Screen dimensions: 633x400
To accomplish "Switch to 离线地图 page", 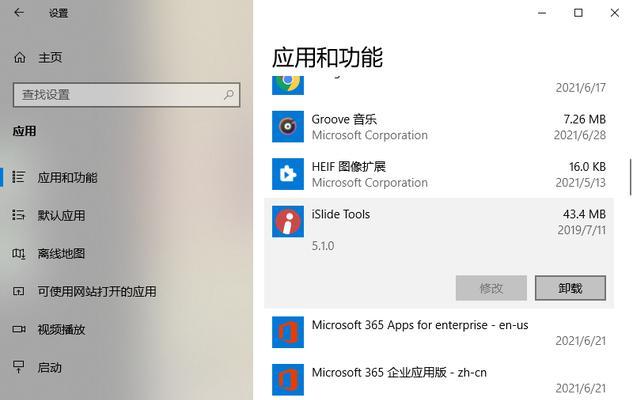I will (61, 253).
